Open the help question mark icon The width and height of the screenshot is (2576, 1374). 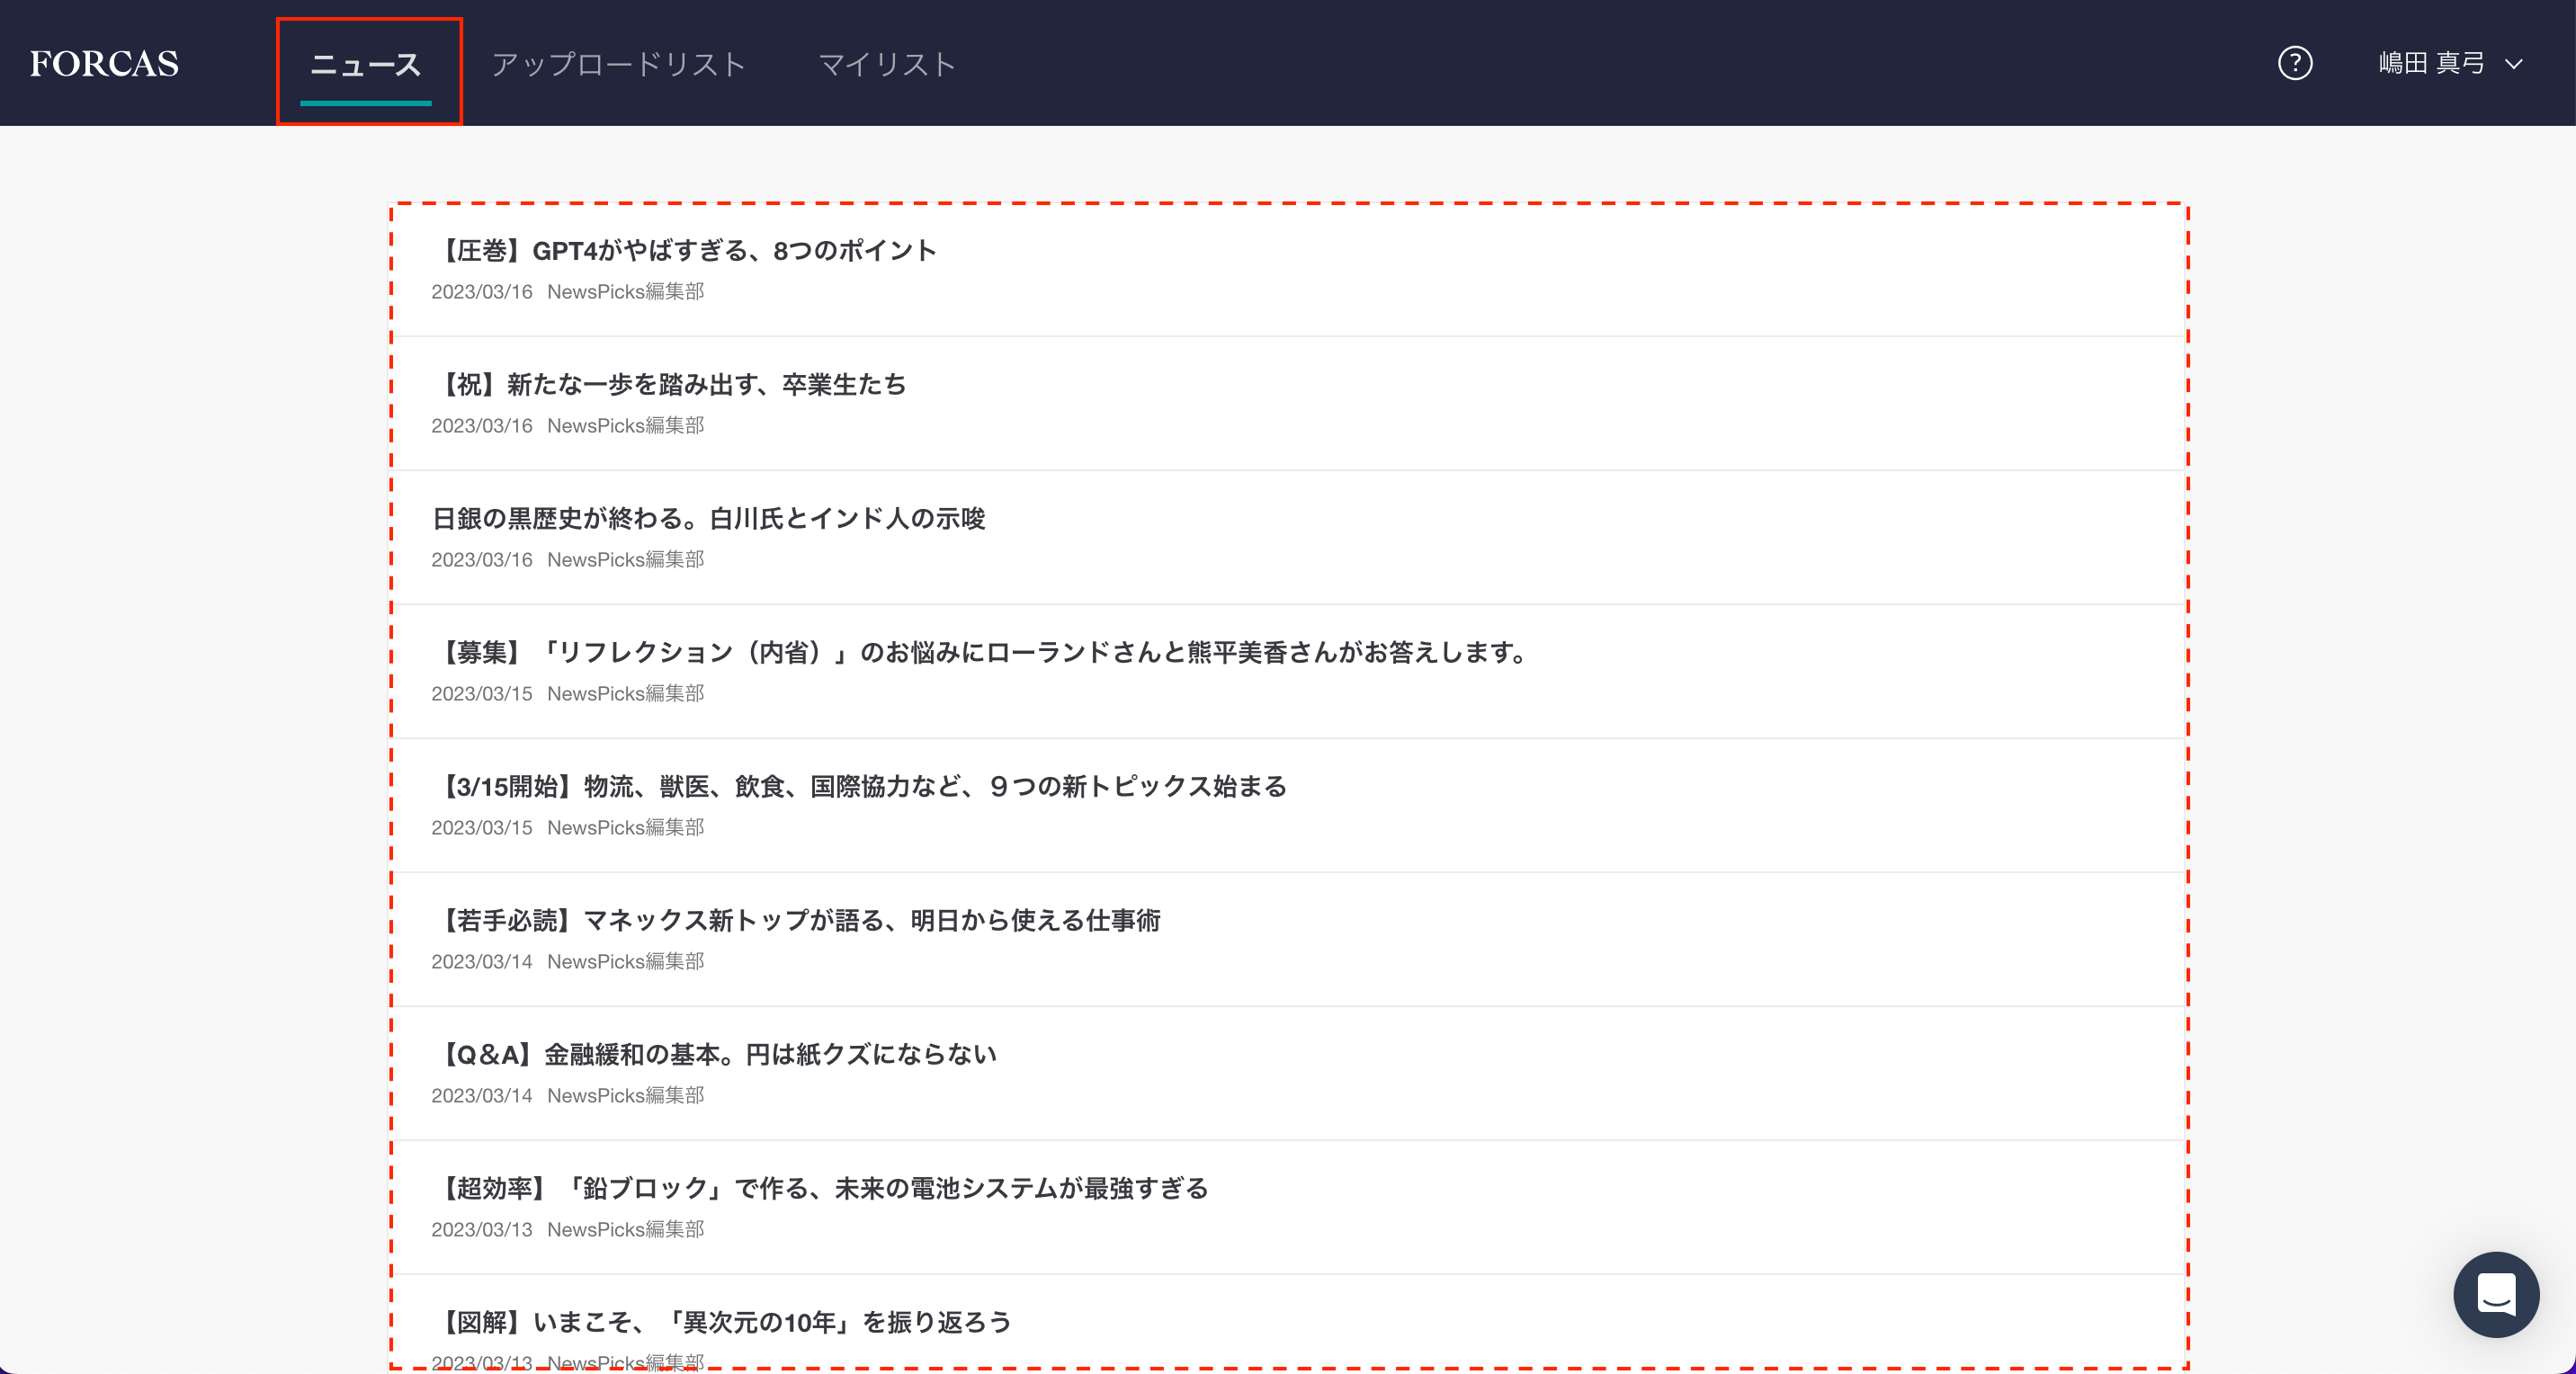click(2296, 63)
